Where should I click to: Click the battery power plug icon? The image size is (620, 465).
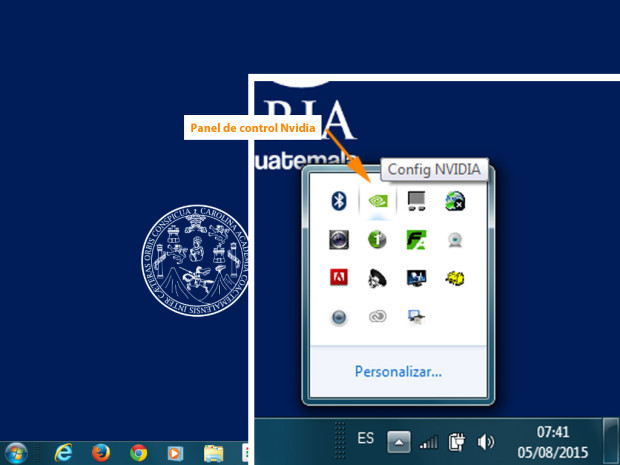[x=458, y=441]
